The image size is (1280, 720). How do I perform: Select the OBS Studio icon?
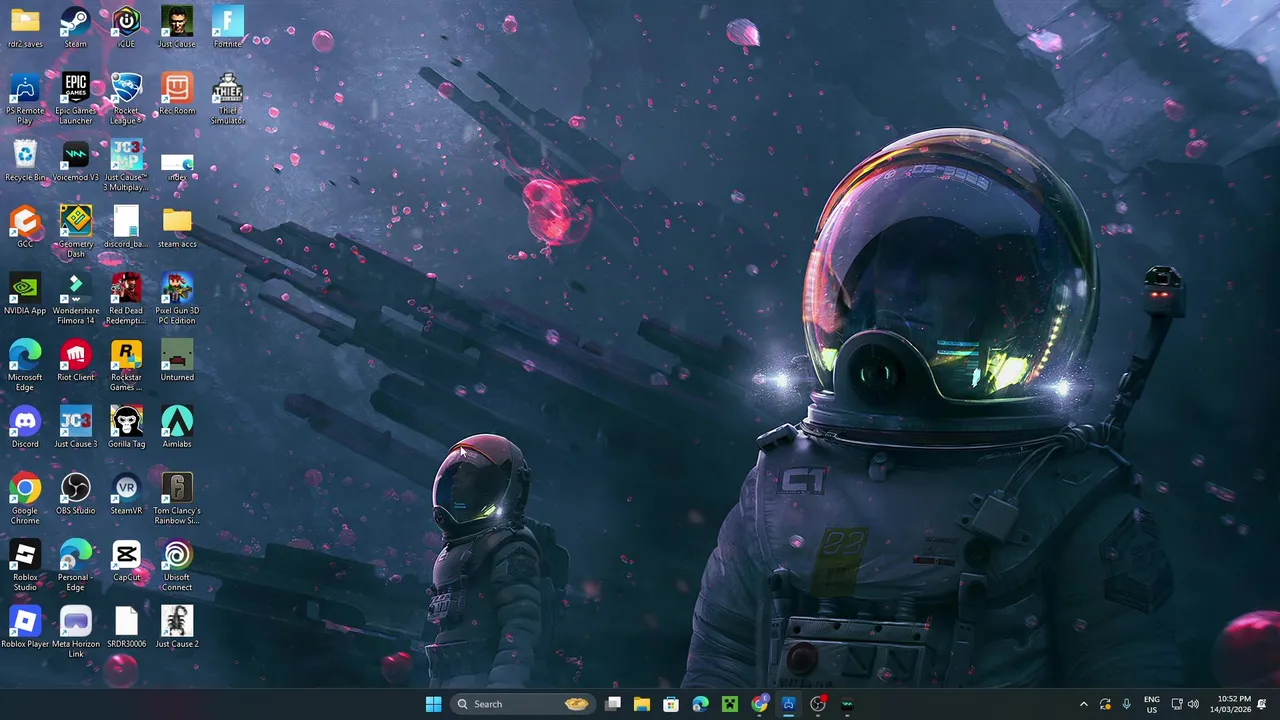(x=75, y=495)
